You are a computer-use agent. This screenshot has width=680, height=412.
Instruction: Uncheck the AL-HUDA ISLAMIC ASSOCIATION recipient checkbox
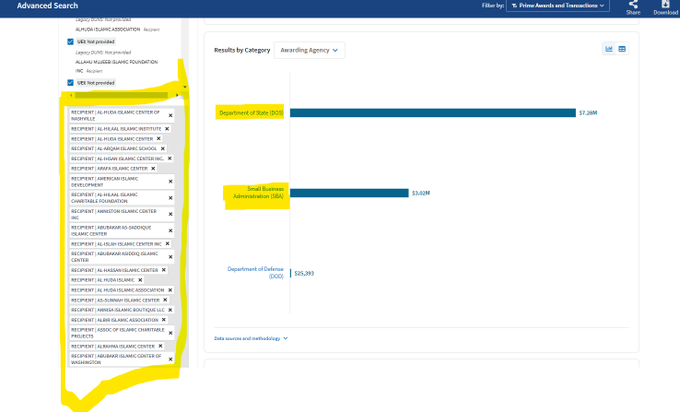[x=71, y=42]
